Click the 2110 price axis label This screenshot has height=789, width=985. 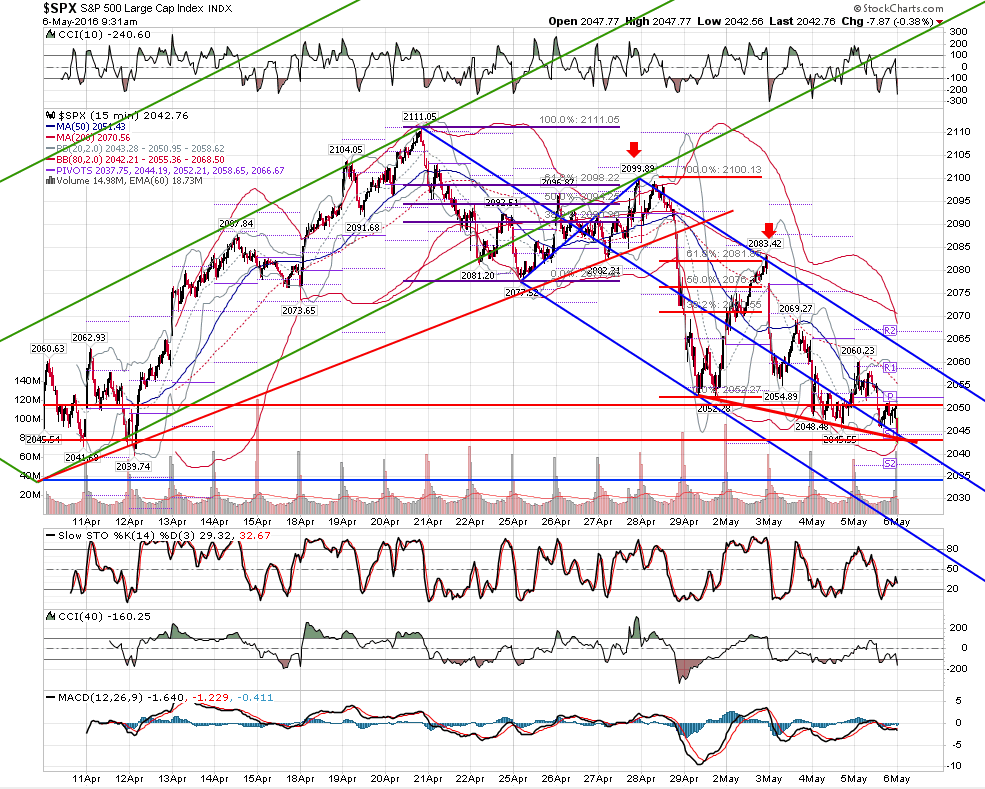point(959,132)
